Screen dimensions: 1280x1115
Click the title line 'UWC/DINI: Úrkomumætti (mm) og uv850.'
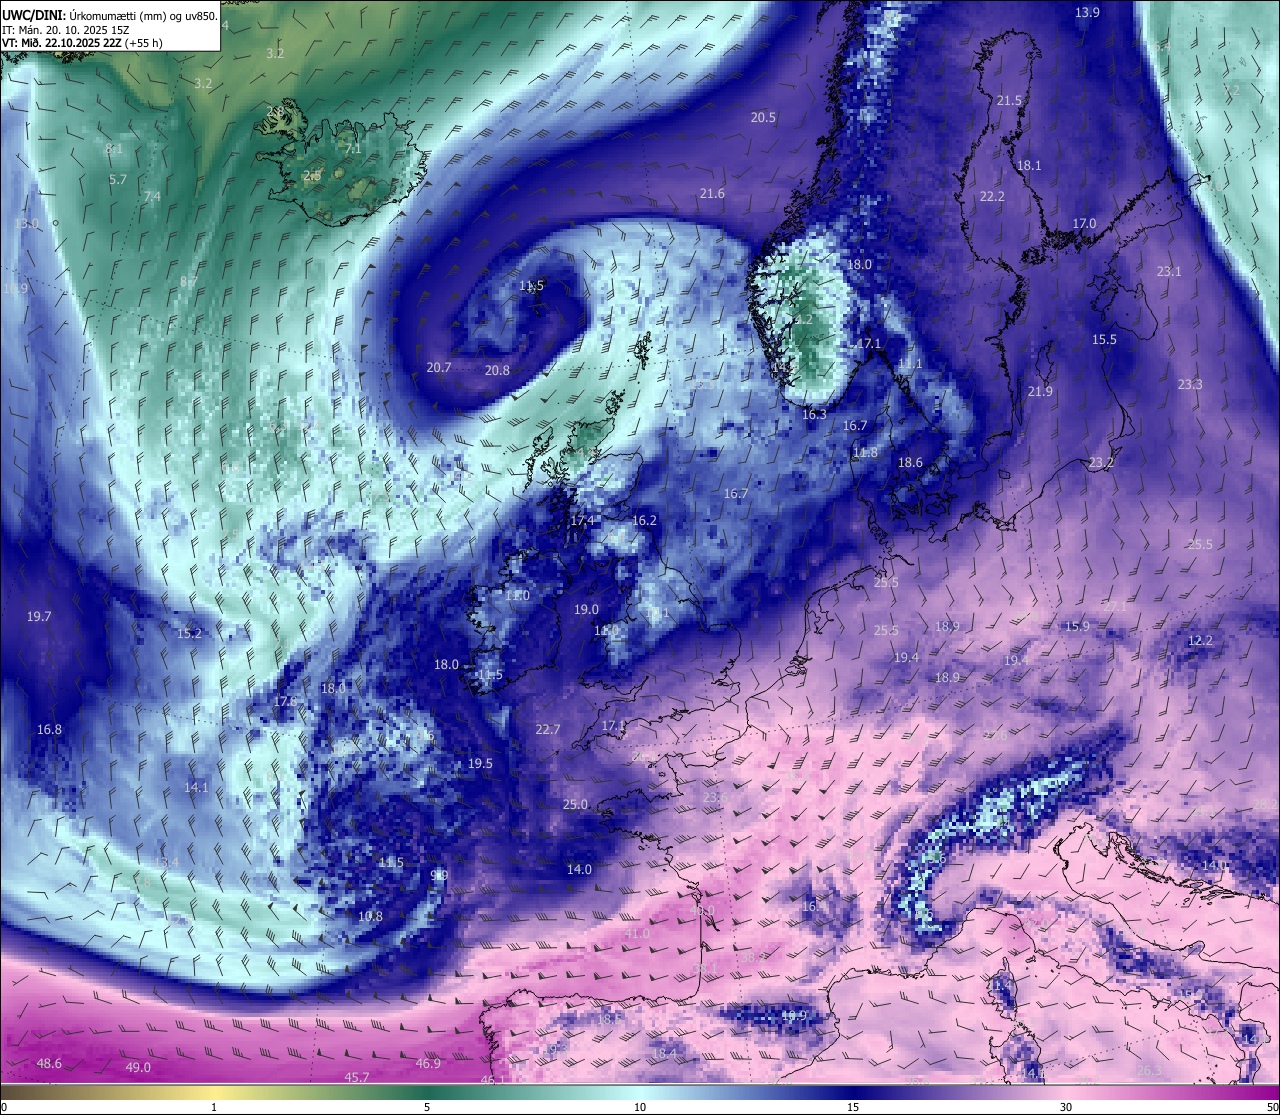pos(110,16)
